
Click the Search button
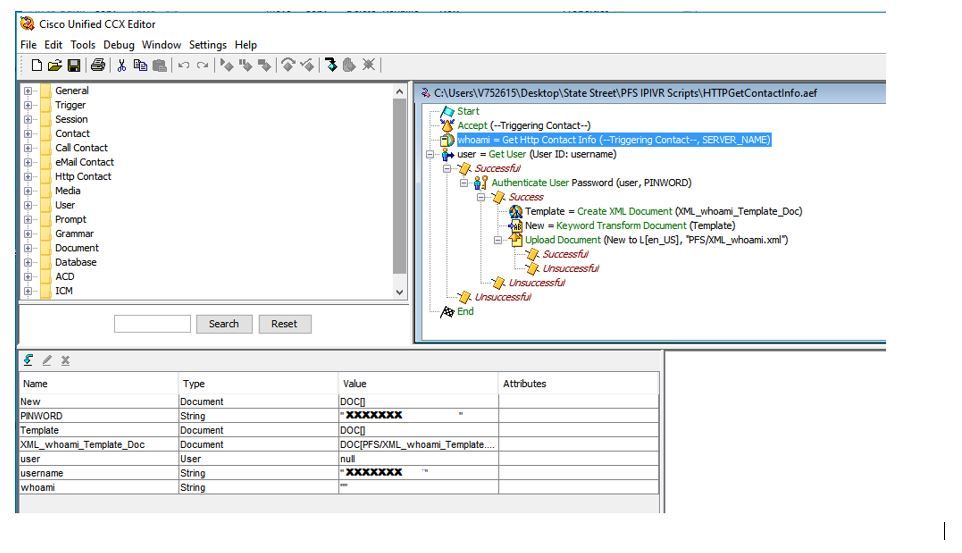click(x=224, y=324)
